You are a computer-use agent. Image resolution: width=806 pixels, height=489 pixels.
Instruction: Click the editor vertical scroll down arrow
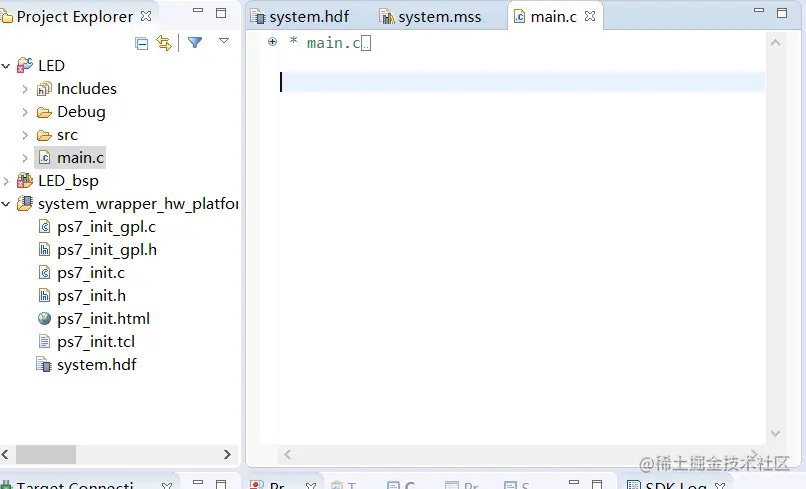[x=775, y=433]
